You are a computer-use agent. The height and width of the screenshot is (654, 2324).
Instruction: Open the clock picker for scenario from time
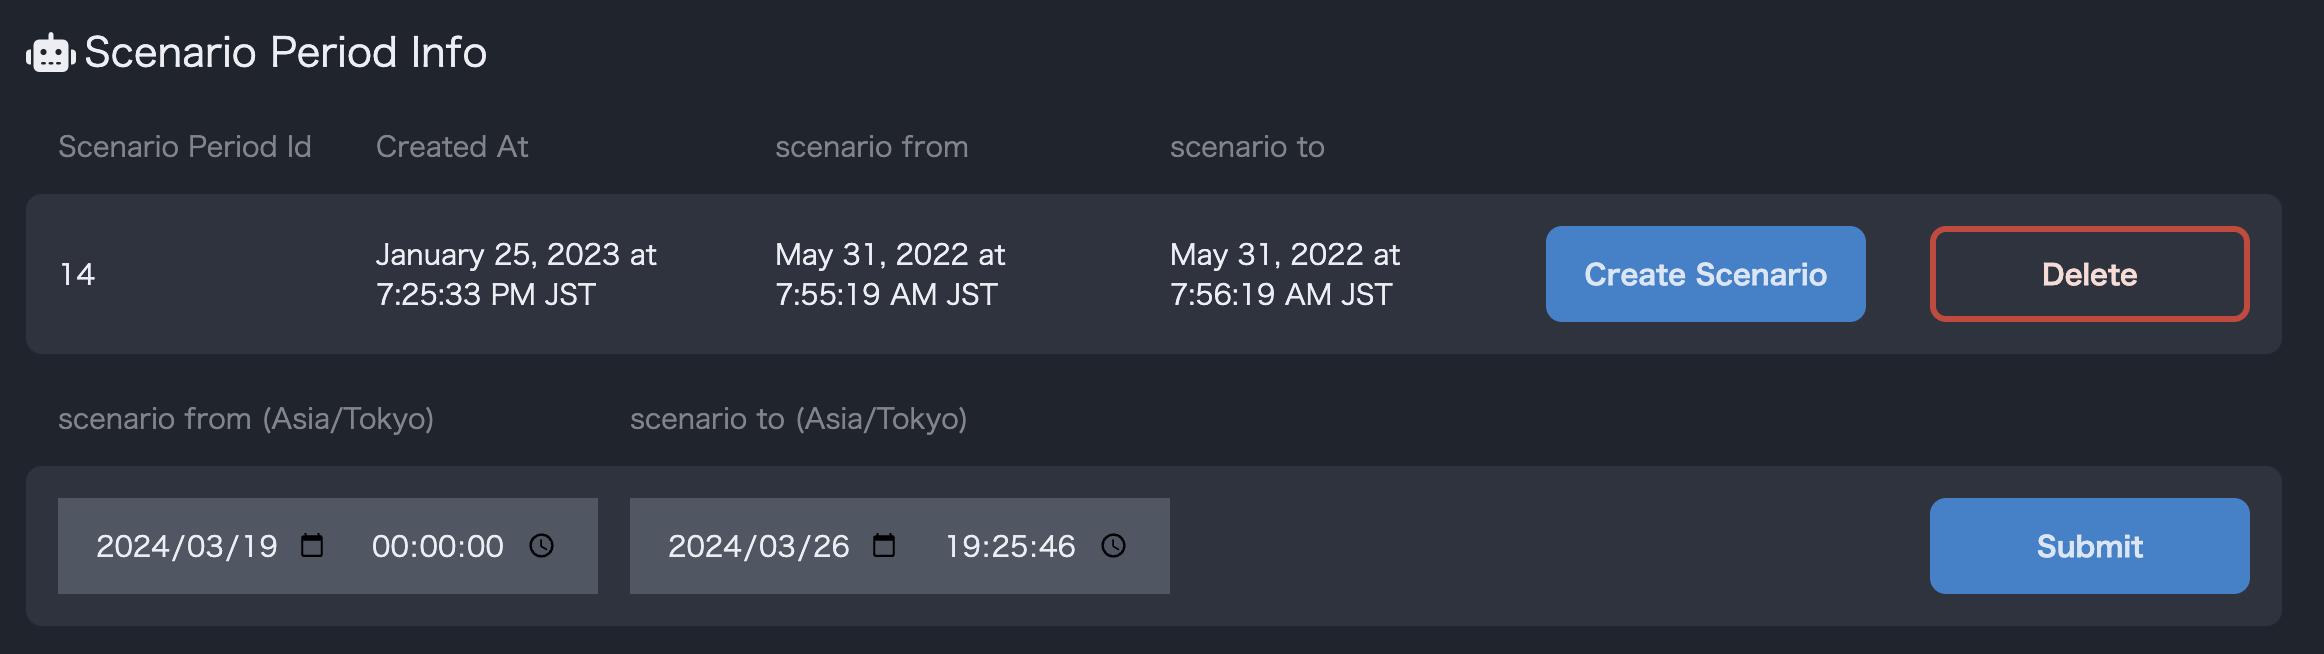click(541, 546)
